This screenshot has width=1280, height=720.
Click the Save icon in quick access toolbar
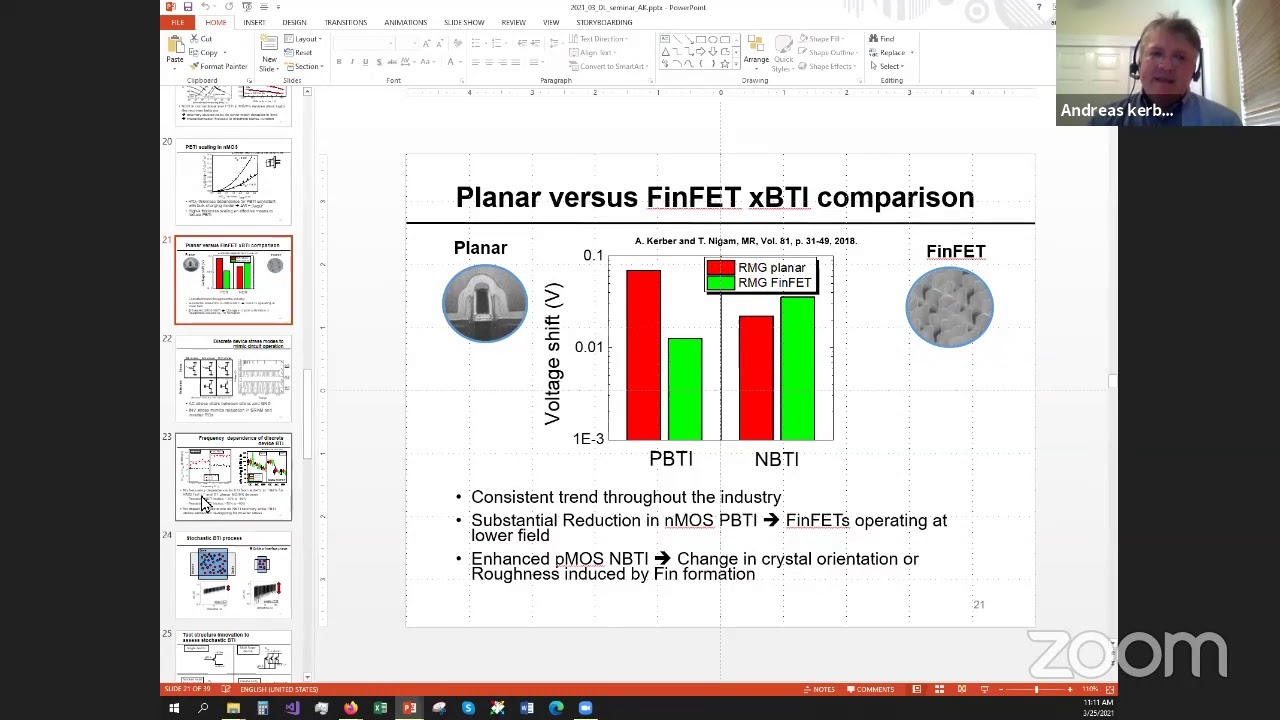pyautogui.click(x=188, y=7)
